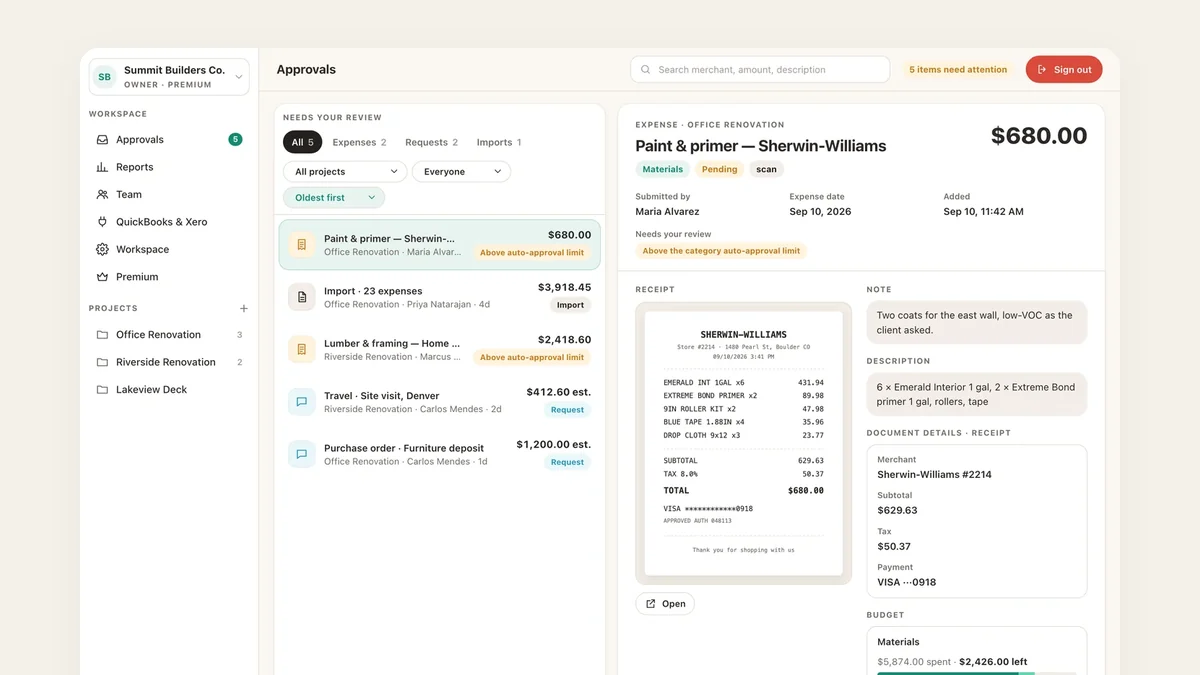Image resolution: width=1200 pixels, height=675 pixels.
Task: Click the Import badge on Import row
Action: pyautogui.click(x=570, y=305)
